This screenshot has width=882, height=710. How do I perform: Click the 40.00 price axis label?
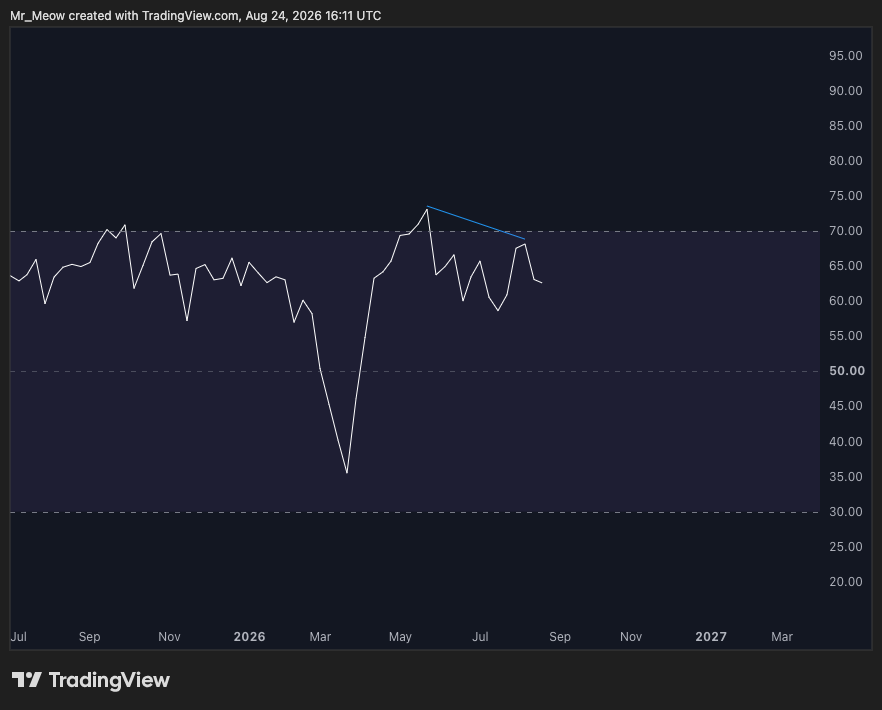point(845,442)
